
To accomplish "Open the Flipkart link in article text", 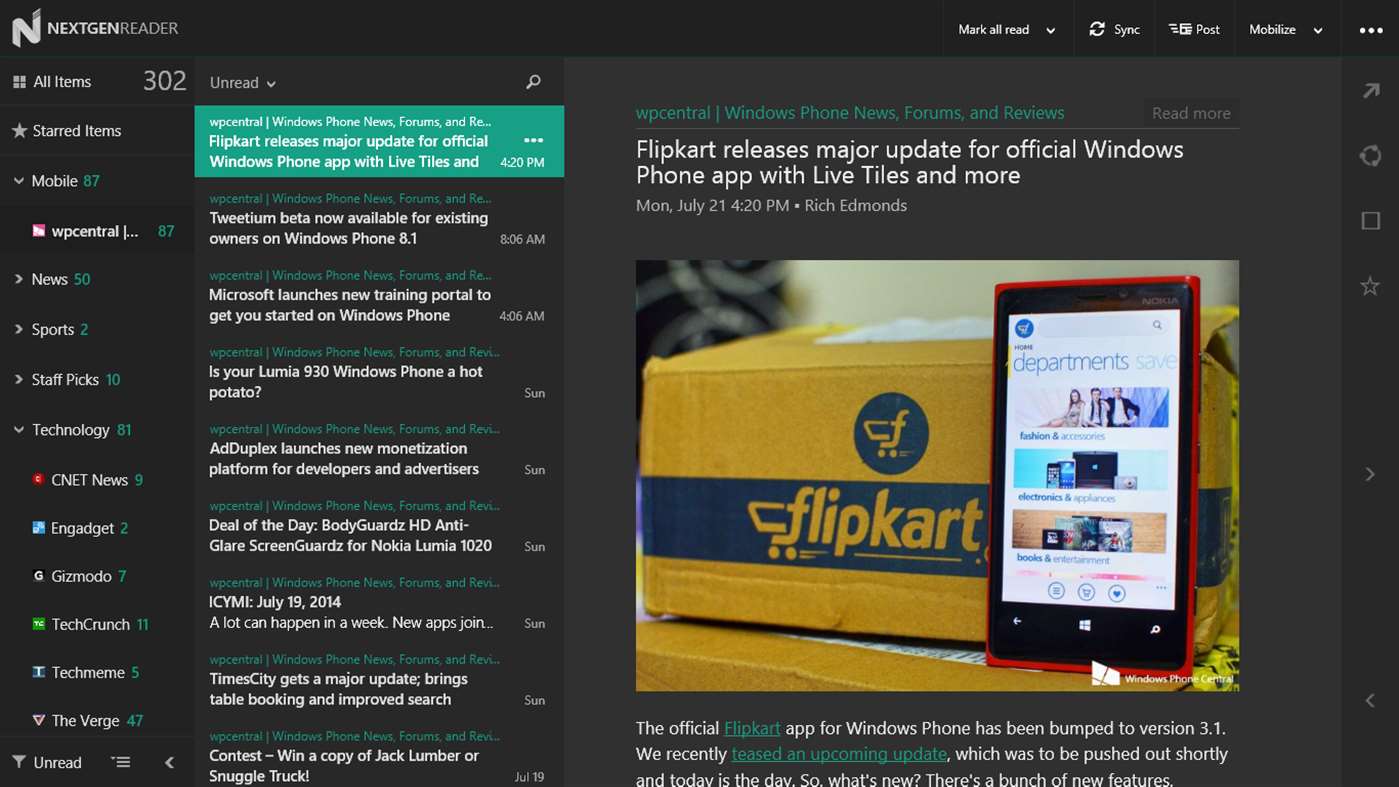I will [752, 728].
